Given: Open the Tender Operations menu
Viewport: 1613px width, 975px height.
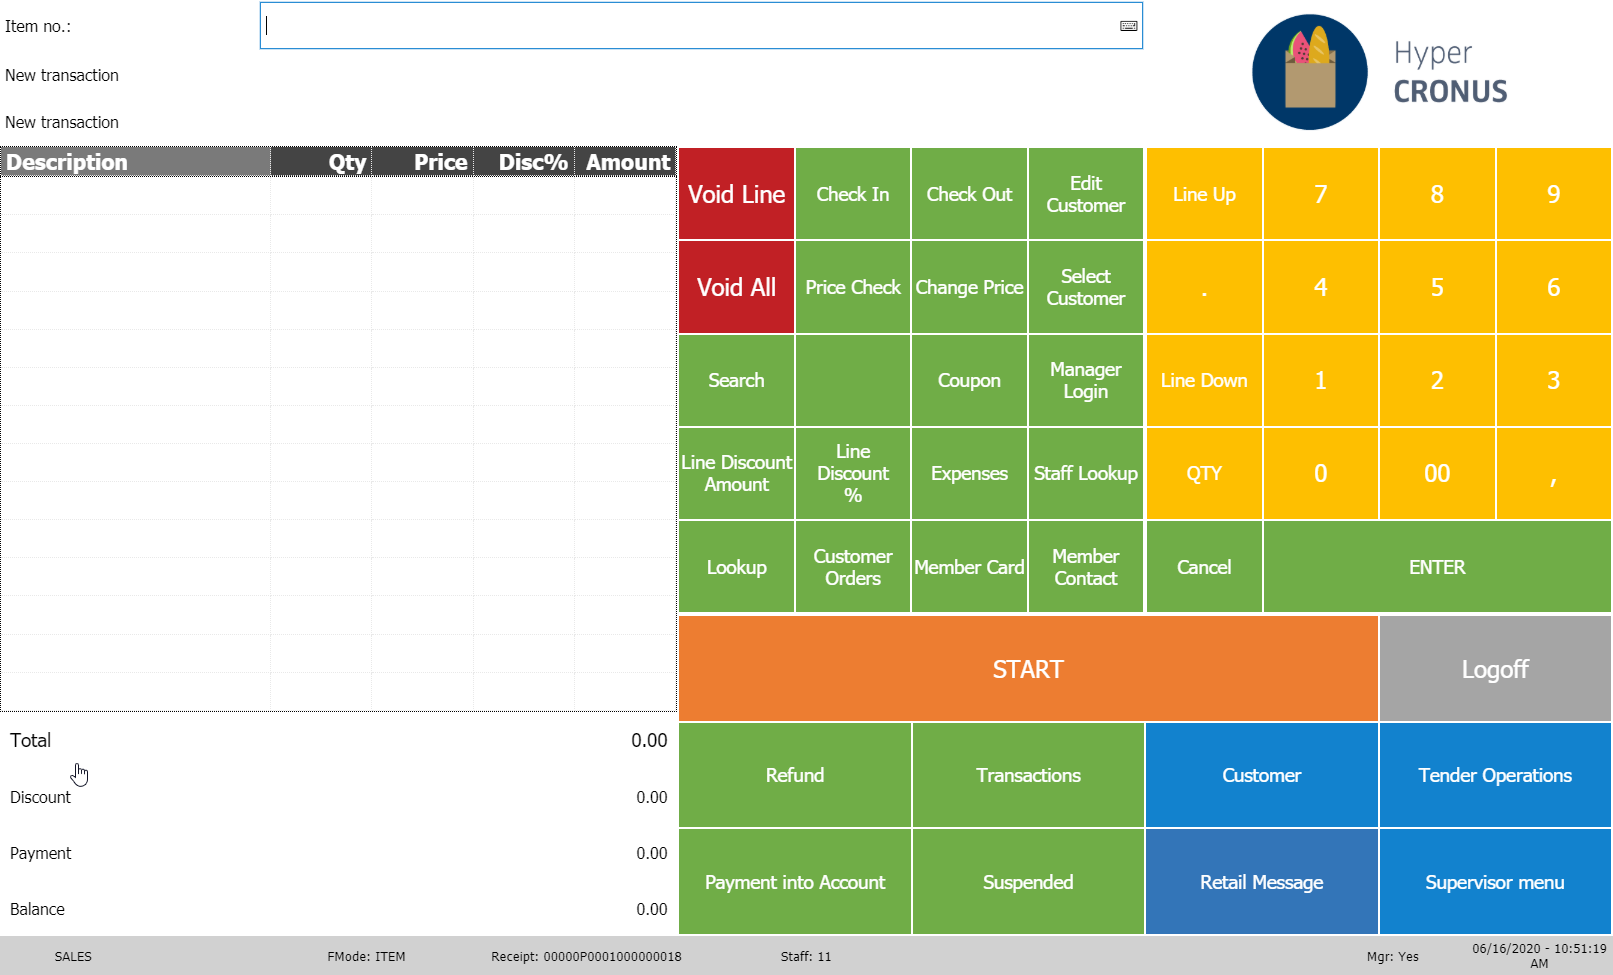Looking at the screenshot, I should click(1494, 775).
